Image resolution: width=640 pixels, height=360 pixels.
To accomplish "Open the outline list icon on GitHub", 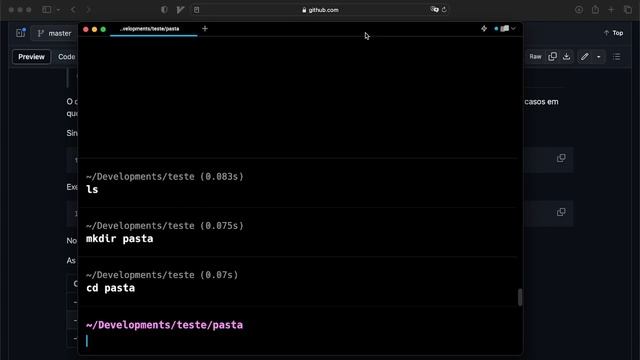I will pyautogui.click(x=617, y=57).
